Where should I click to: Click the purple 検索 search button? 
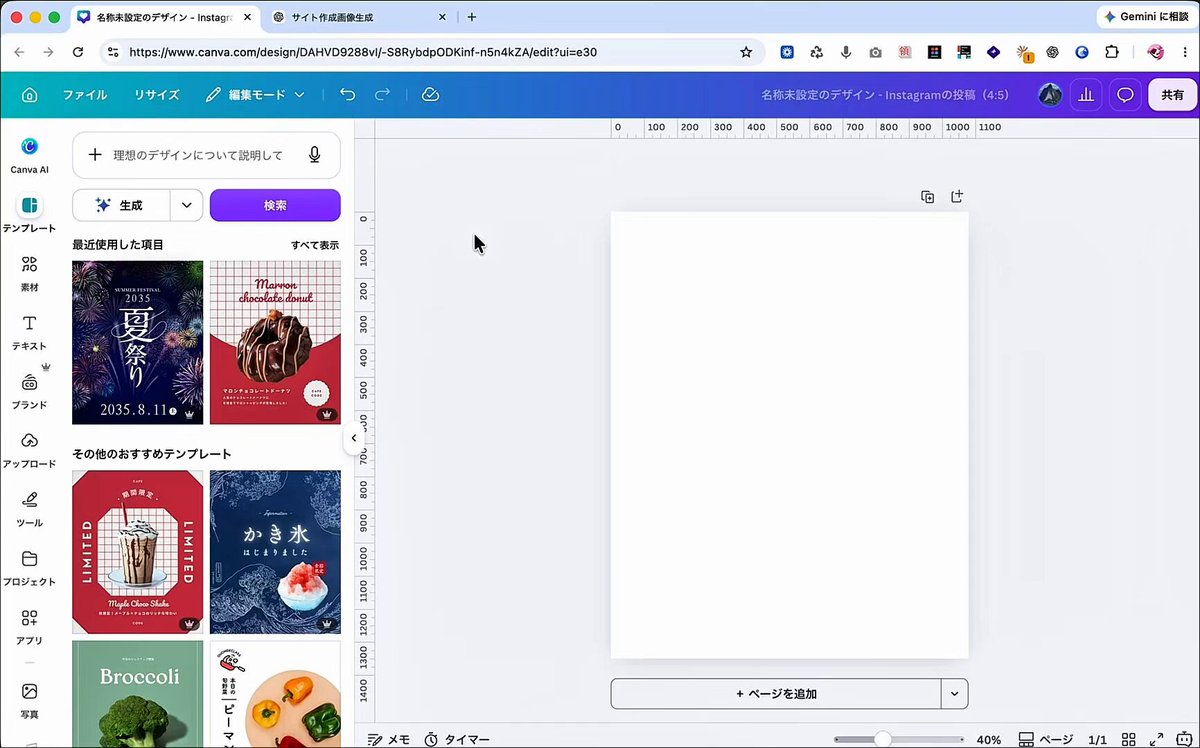275,205
